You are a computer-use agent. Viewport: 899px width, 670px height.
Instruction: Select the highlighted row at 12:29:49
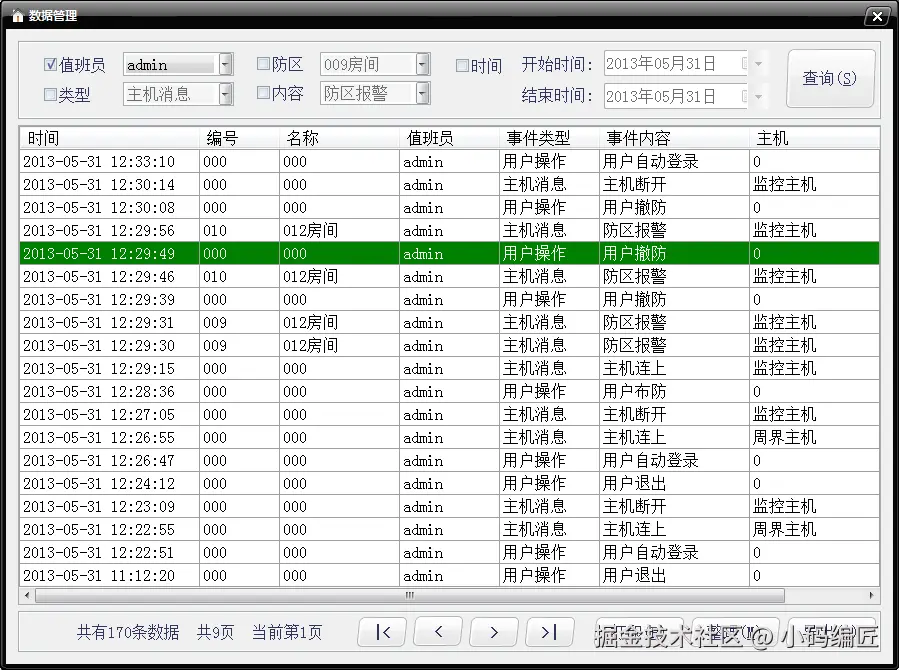coord(450,253)
